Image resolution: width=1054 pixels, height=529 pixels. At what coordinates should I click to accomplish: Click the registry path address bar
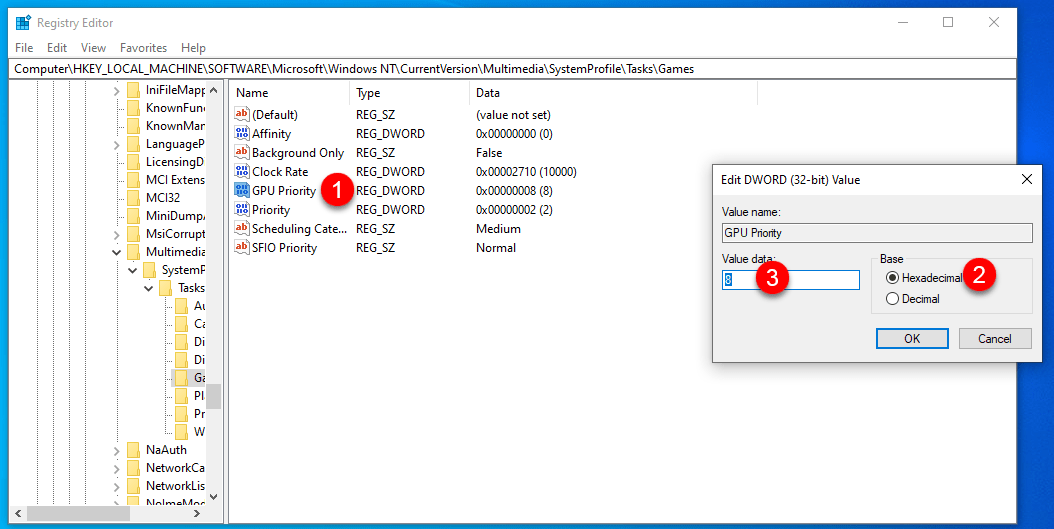[513, 69]
